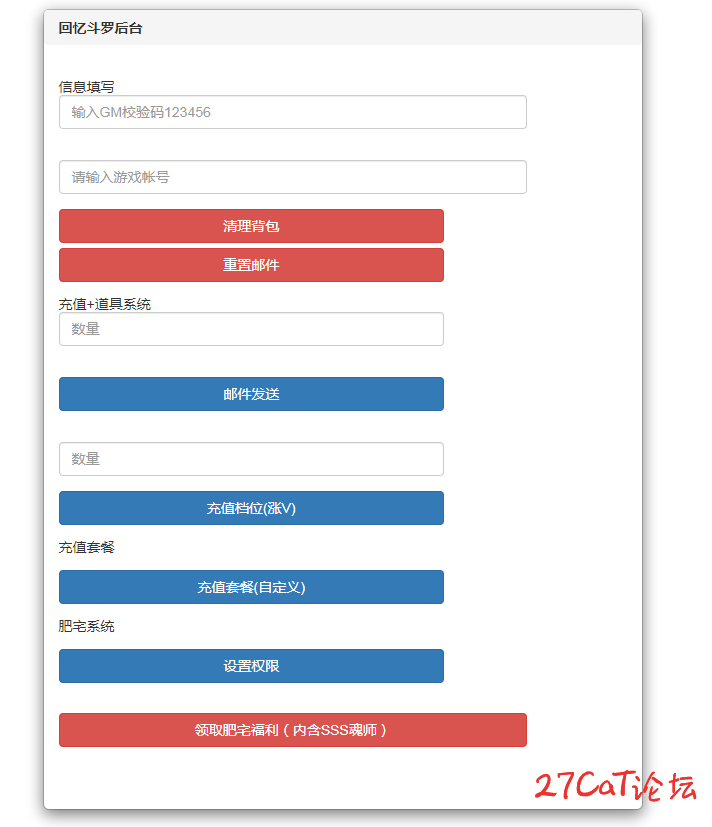Focus the 请输入游戏帐号 account field
The image size is (712, 827).
tap(293, 177)
